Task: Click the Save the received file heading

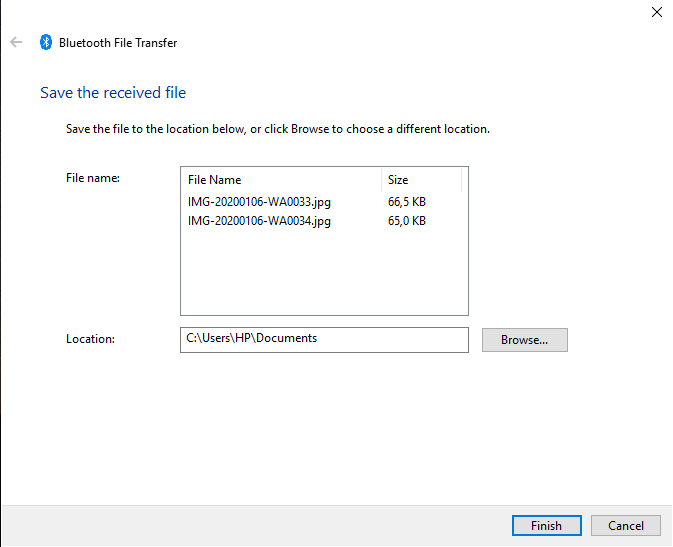Action: [113, 93]
